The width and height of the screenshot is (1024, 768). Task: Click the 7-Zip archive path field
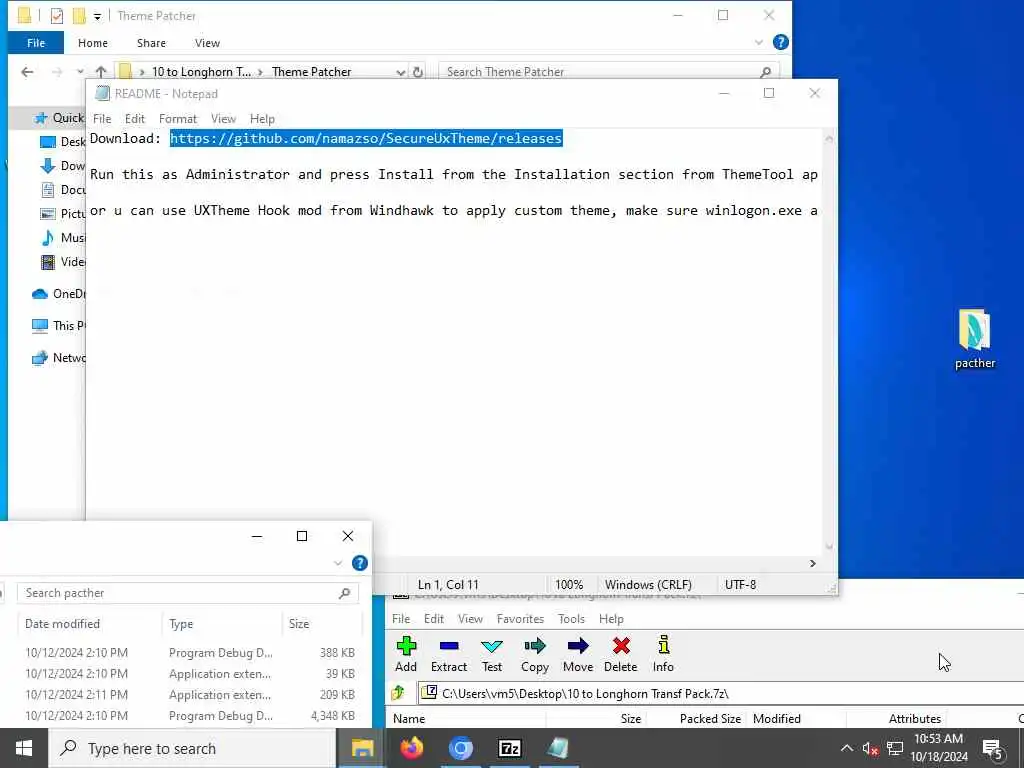click(x=720, y=694)
